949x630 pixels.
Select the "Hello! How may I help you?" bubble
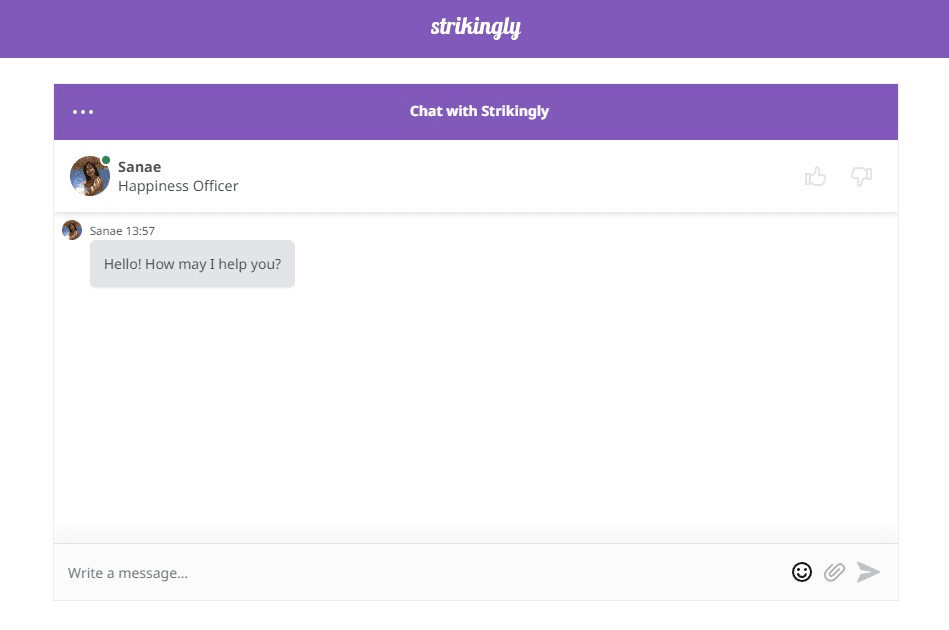point(192,265)
